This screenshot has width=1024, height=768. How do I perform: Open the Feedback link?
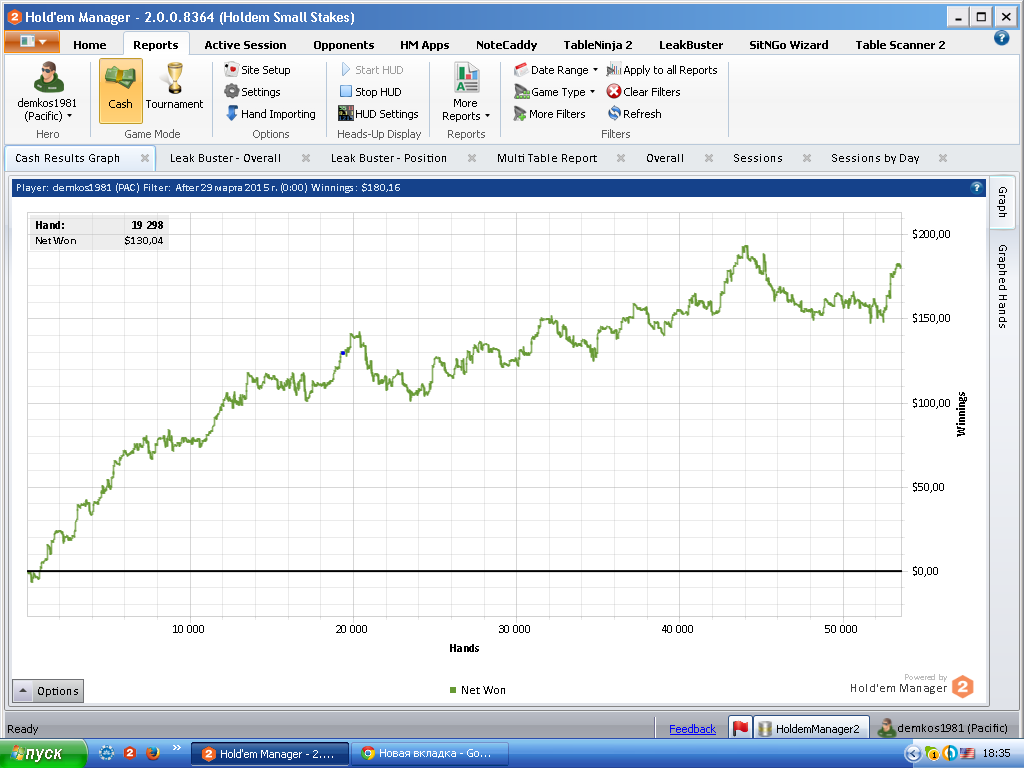pyautogui.click(x=692, y=729)
